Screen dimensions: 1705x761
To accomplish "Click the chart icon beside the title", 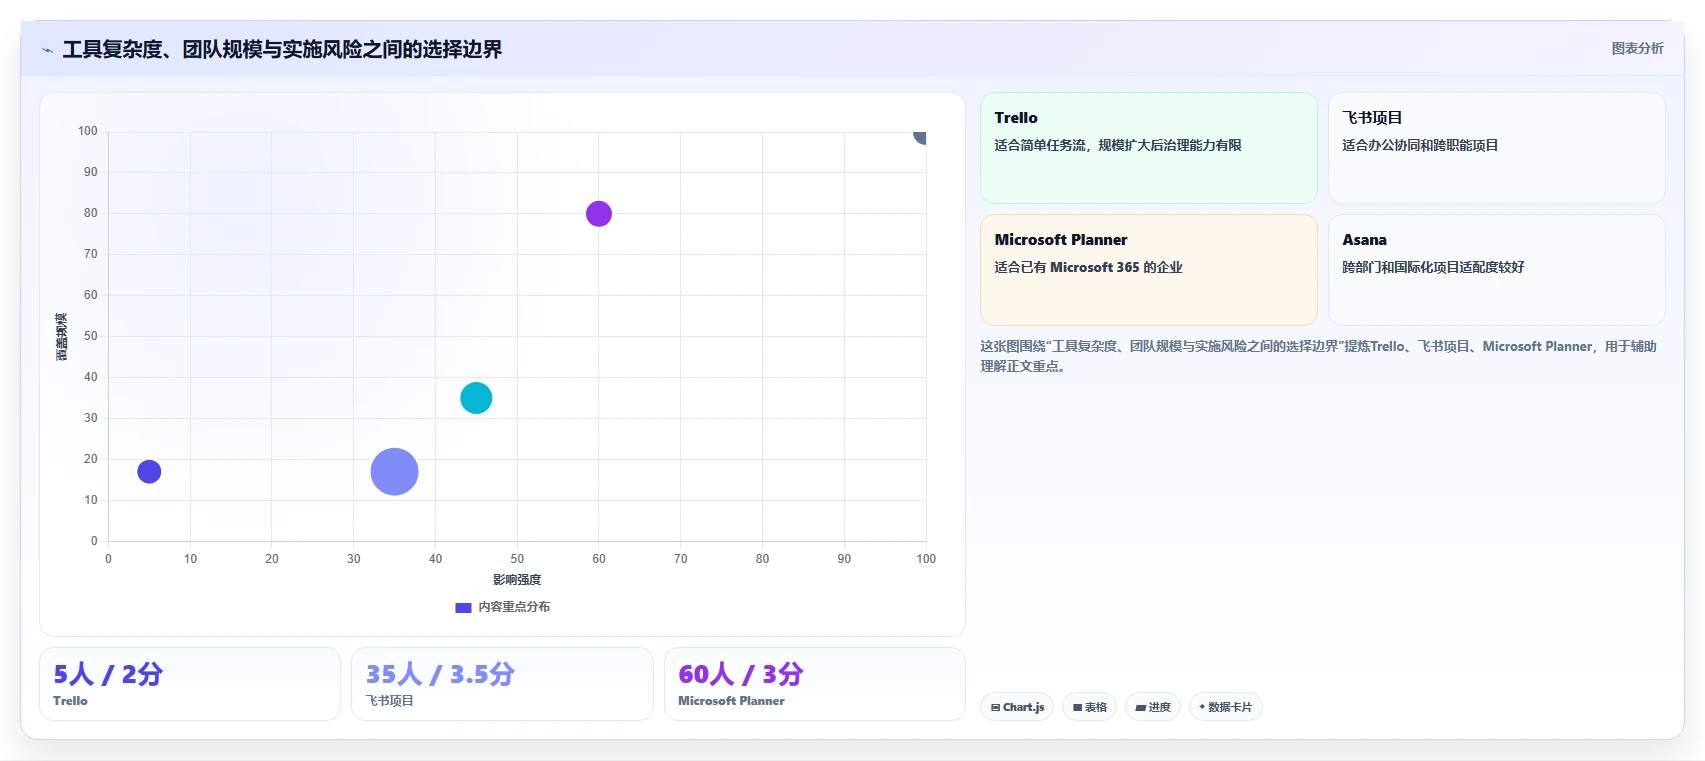I will [47, 50].
